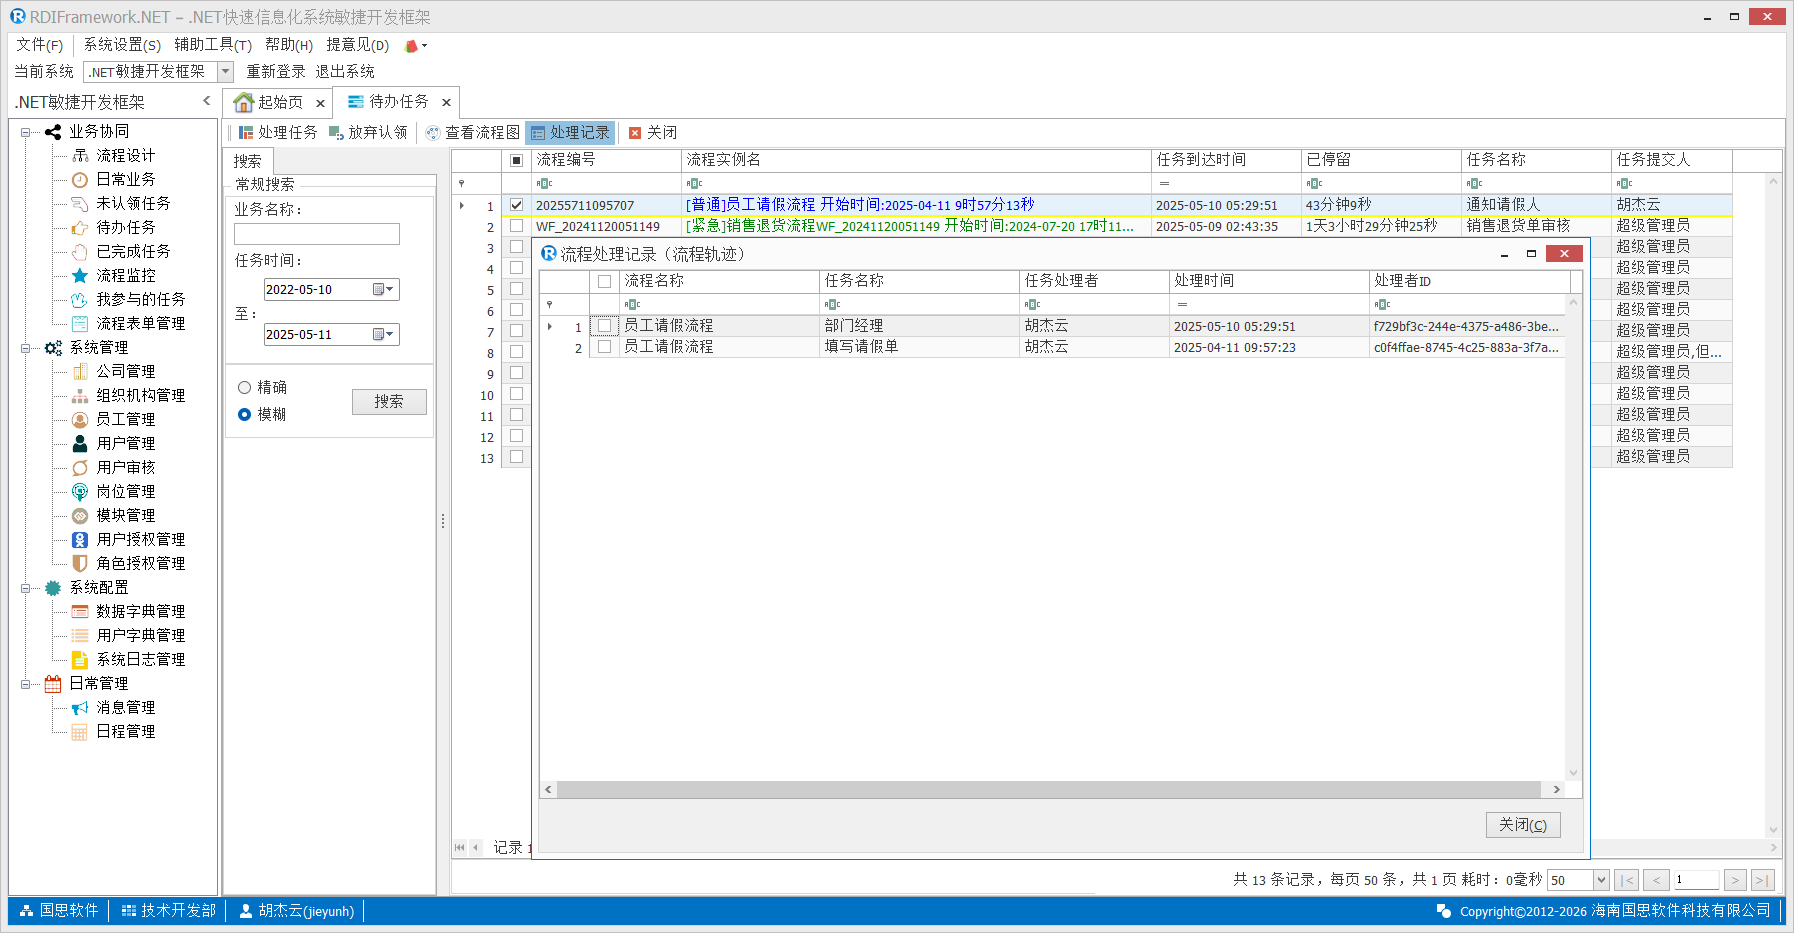Open the start date 2022-05-10 picker dropdown

tap(389, 290)
